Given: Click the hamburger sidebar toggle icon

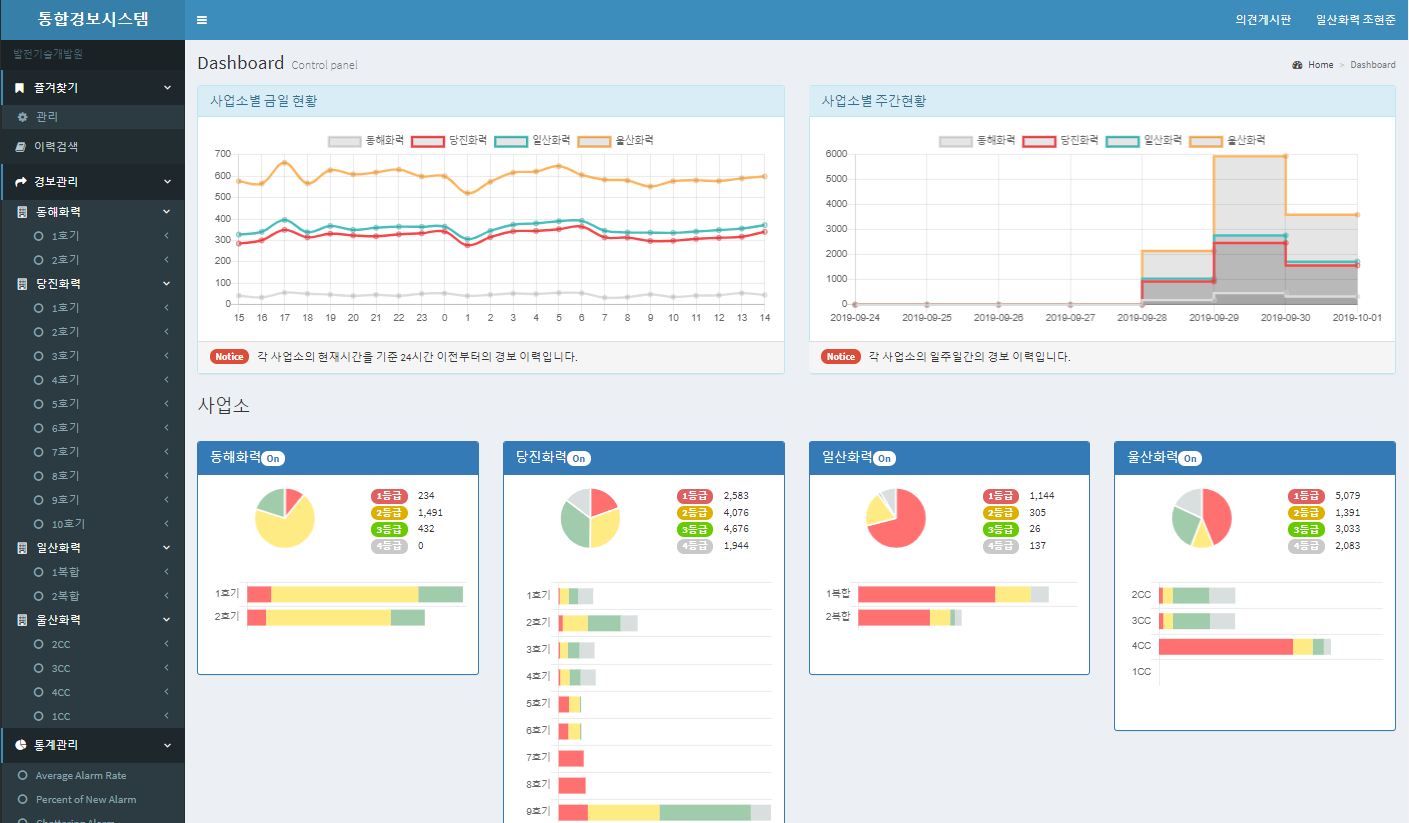Looking at the screenshot, I should click(202, 20).
